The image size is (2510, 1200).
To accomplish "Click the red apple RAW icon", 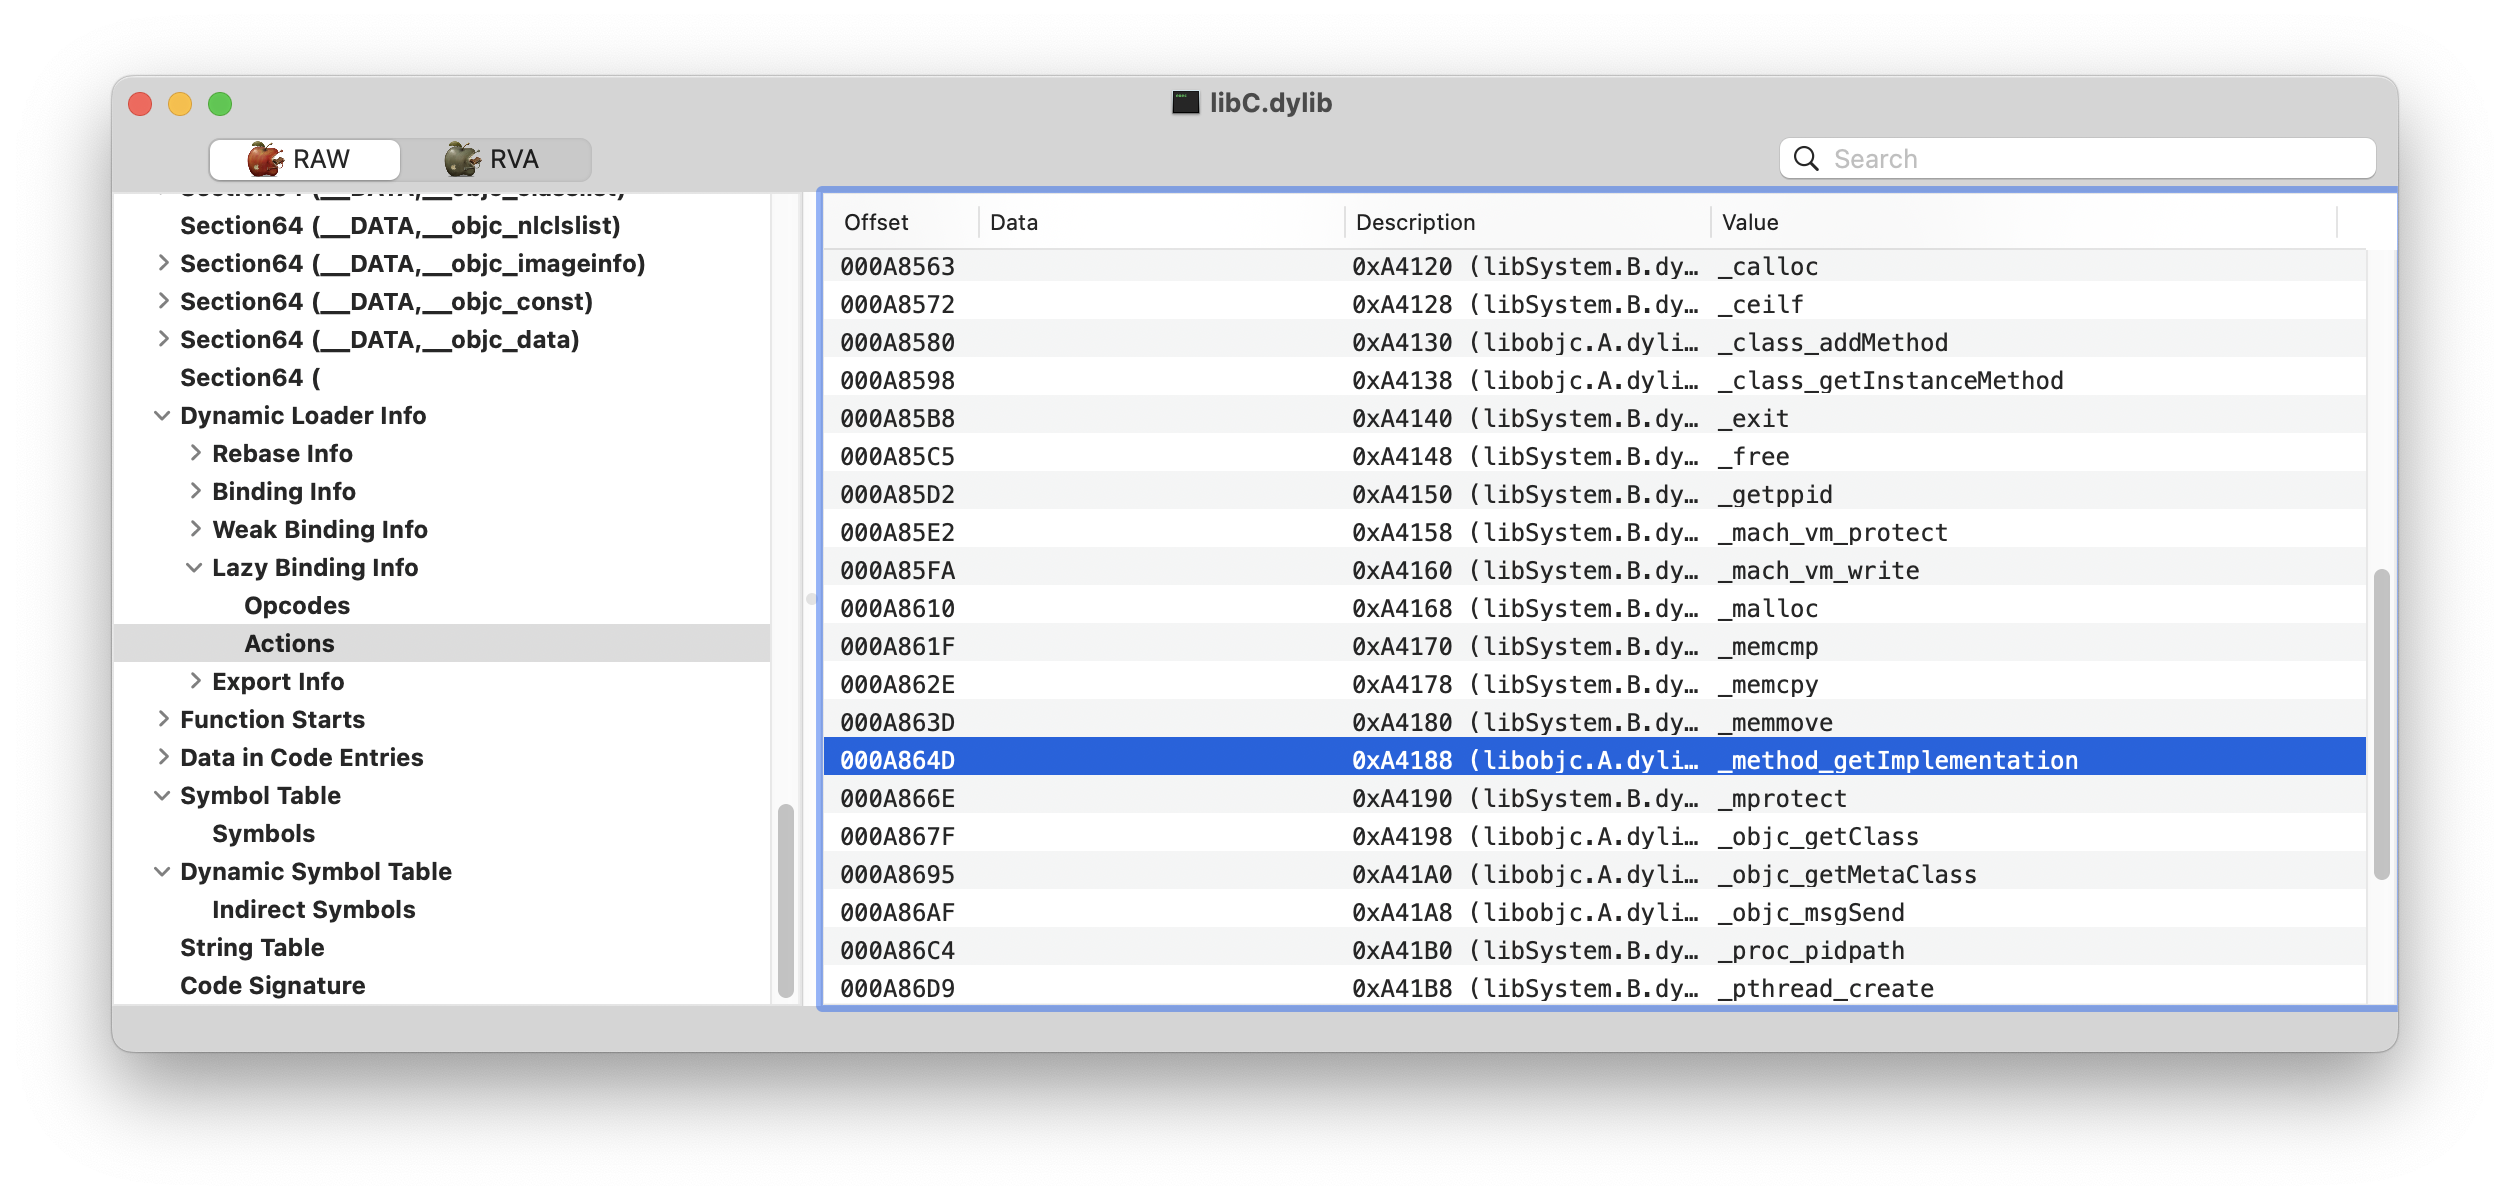I will coord(265,159).
